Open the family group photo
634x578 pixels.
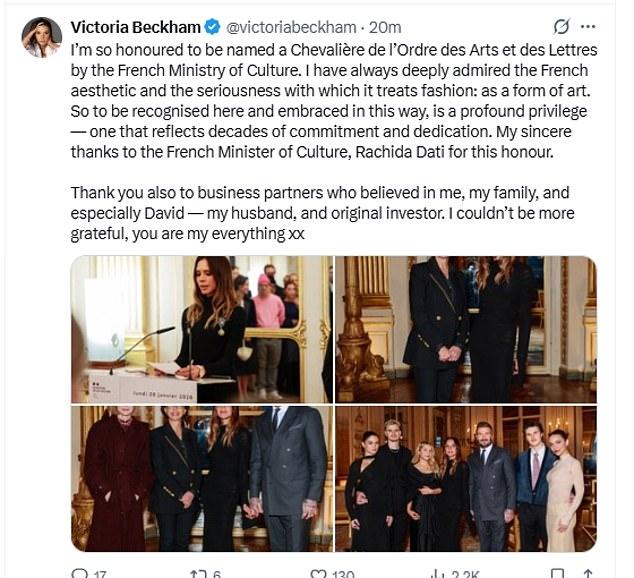tap(465, 478)
